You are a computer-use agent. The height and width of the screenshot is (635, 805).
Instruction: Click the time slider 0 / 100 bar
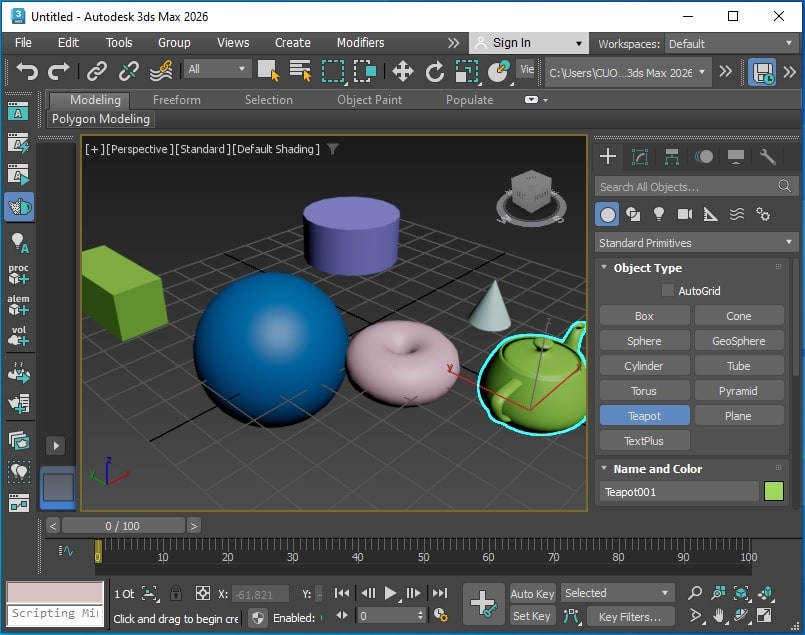tap(123, 526)
